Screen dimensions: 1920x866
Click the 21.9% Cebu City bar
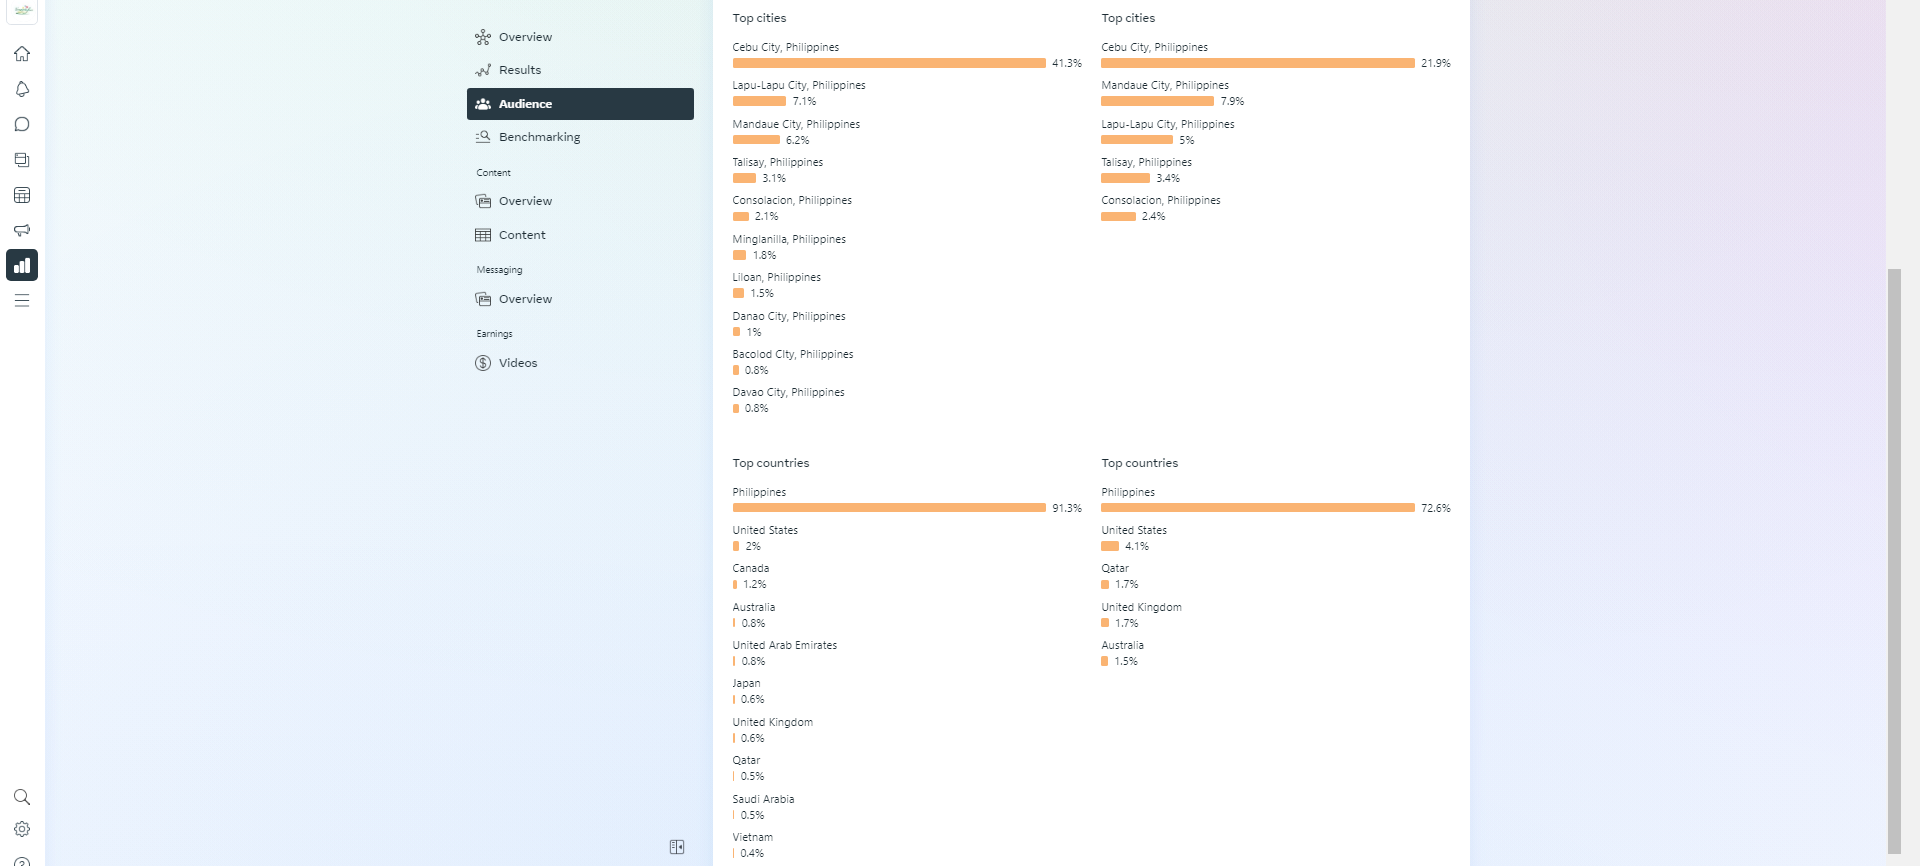[1258, 63]
